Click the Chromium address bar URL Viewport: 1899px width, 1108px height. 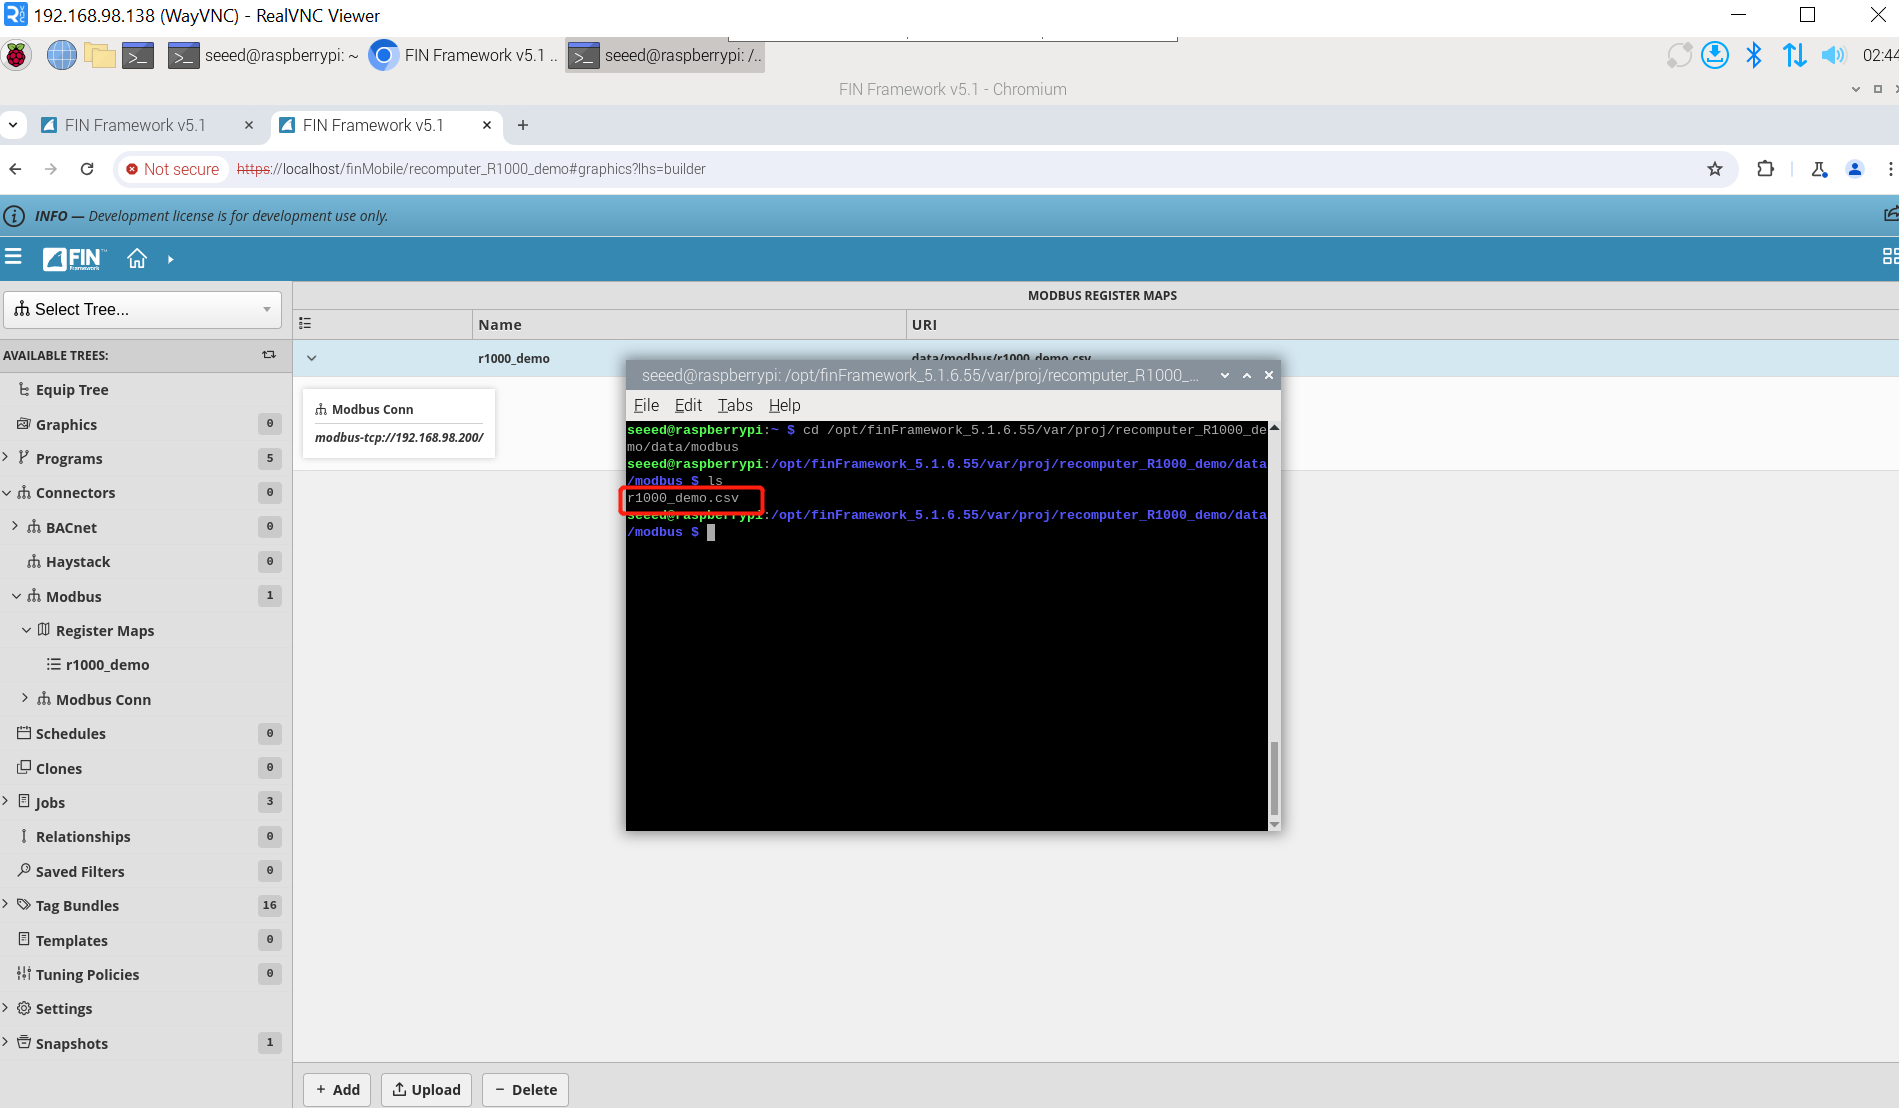471,169
